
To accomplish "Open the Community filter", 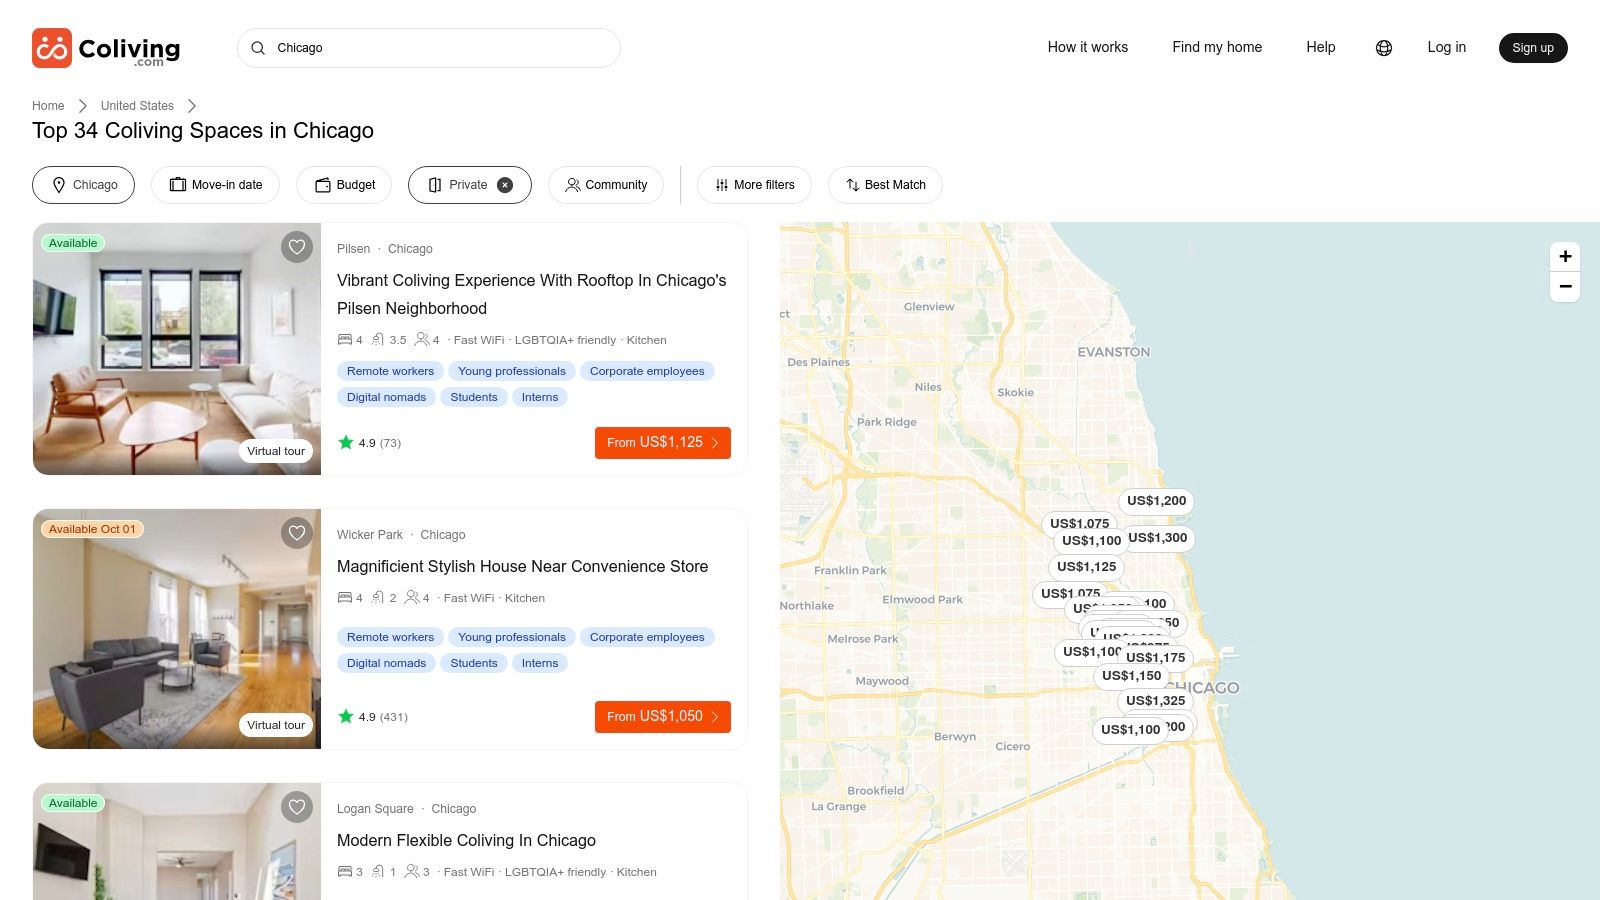I will pyautogui.click(x=606, y=185).
